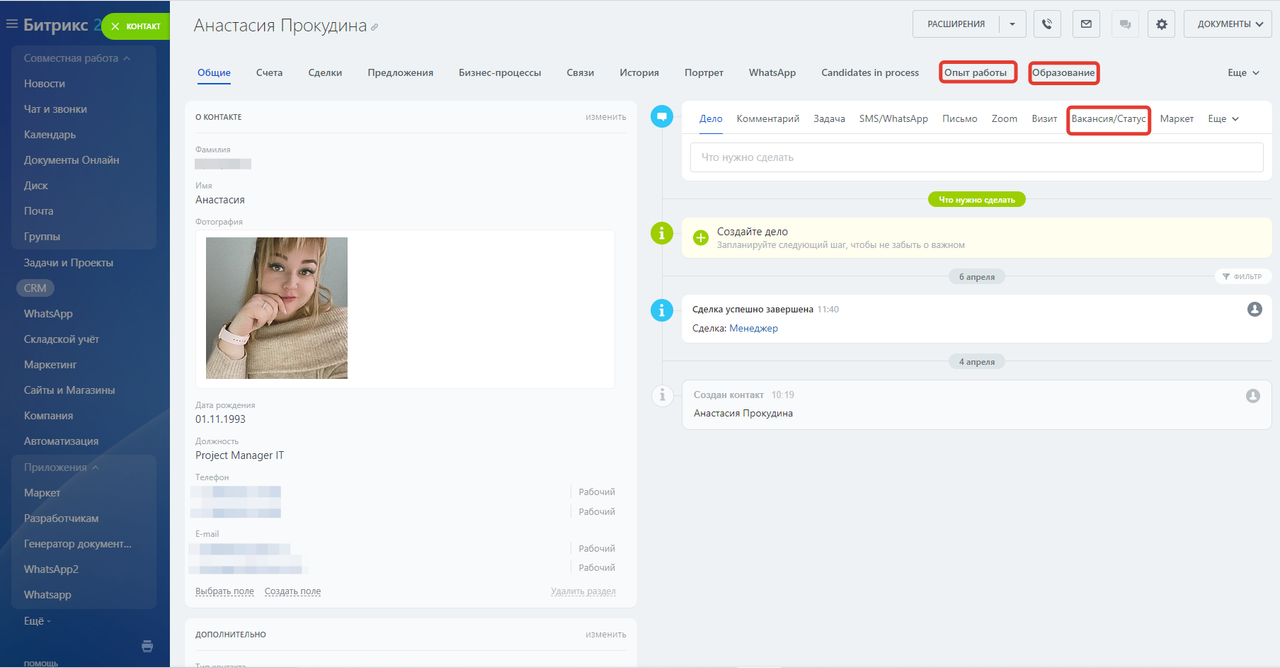This screenshot has height=668, width=1280.
Task: Open the Сделки tab
Action: [325, 73]
